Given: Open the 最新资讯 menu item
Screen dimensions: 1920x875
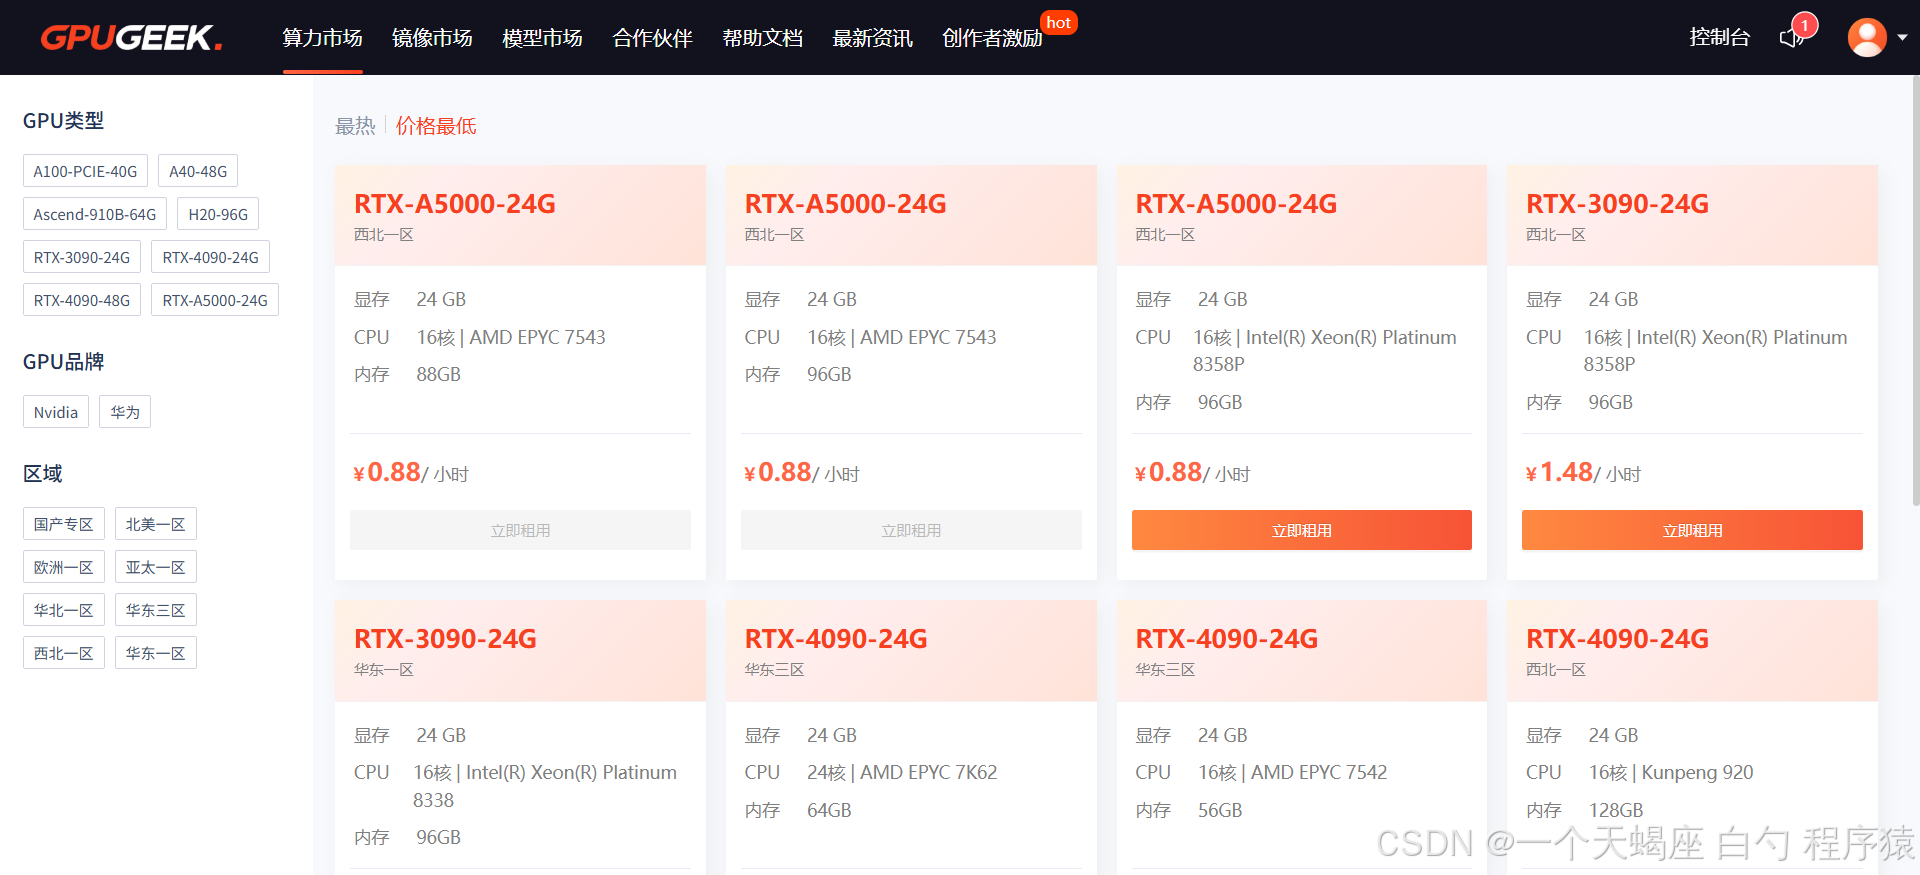Looking at the screenshot, I should point(872,38).
